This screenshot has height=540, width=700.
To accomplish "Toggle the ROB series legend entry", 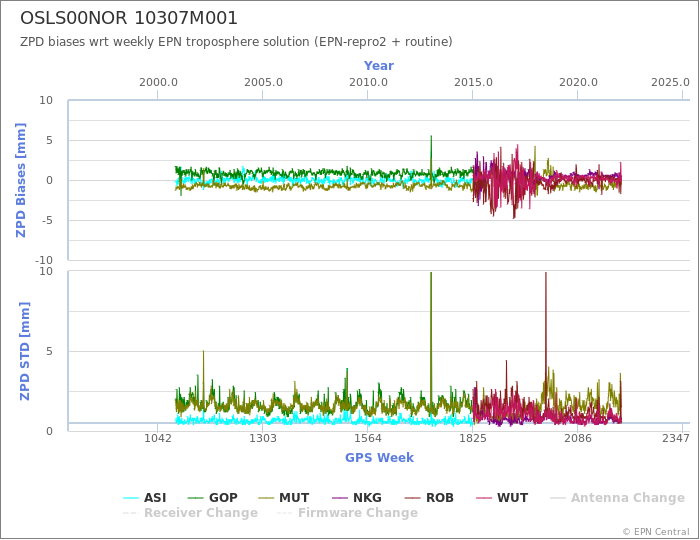I will 429,498.
